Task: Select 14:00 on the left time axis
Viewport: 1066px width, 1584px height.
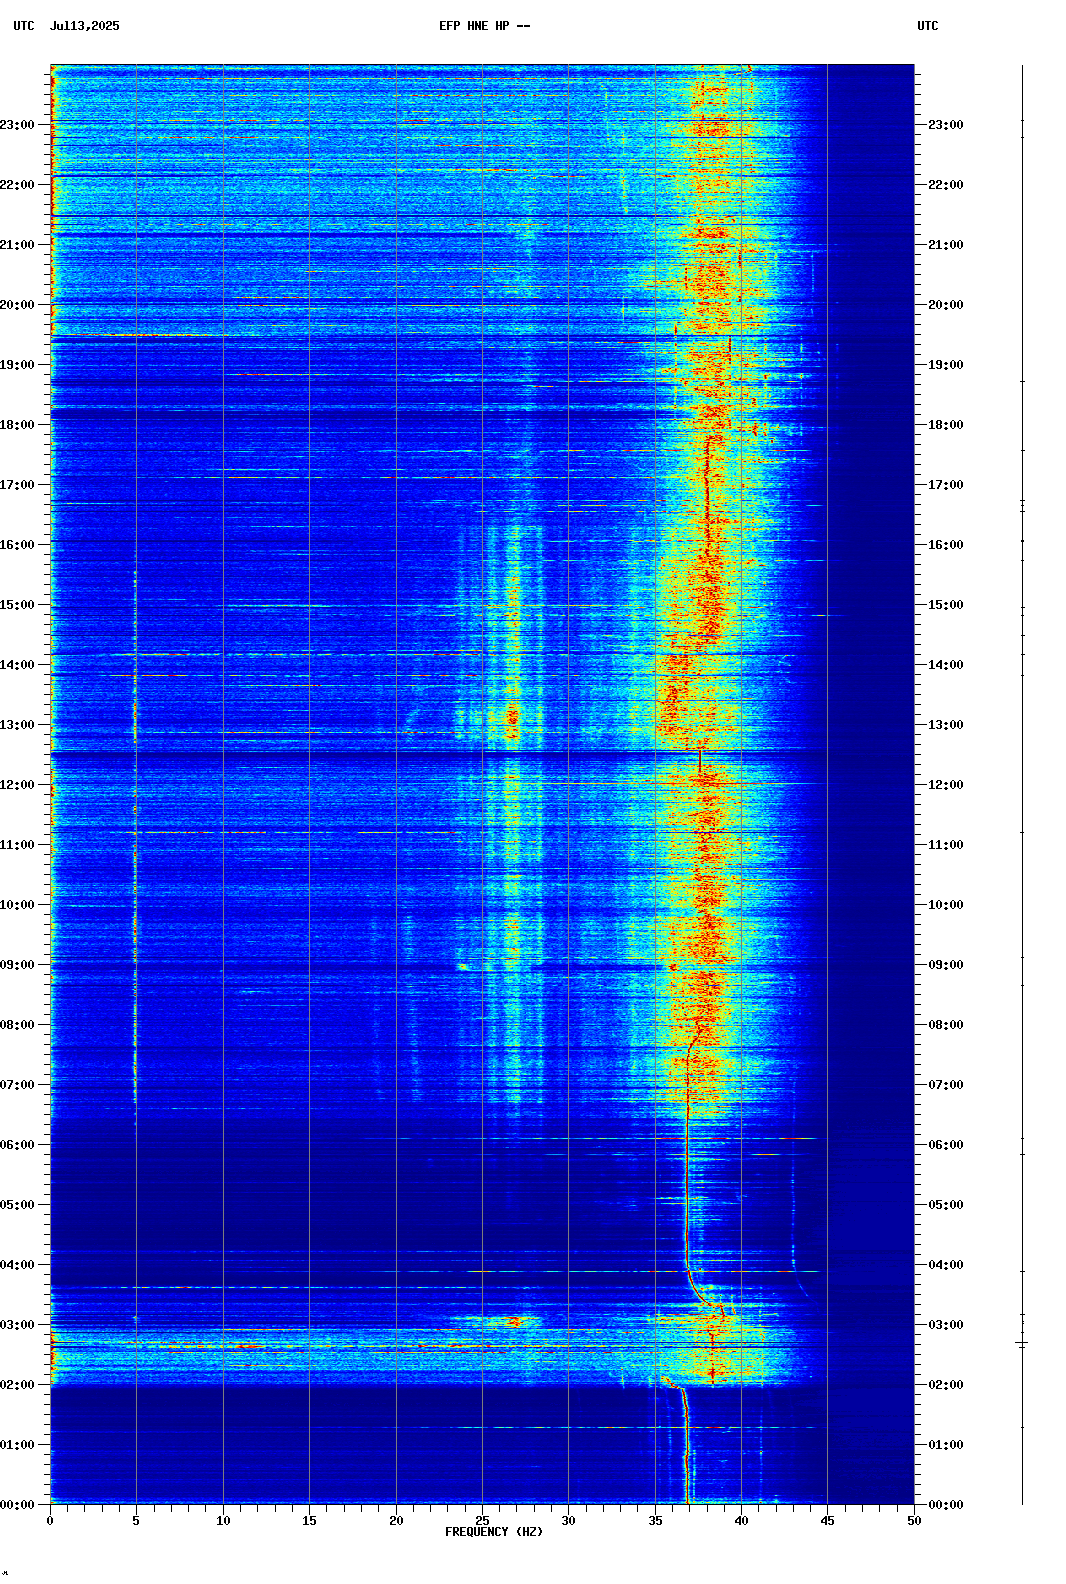Action: pos(18,665)
